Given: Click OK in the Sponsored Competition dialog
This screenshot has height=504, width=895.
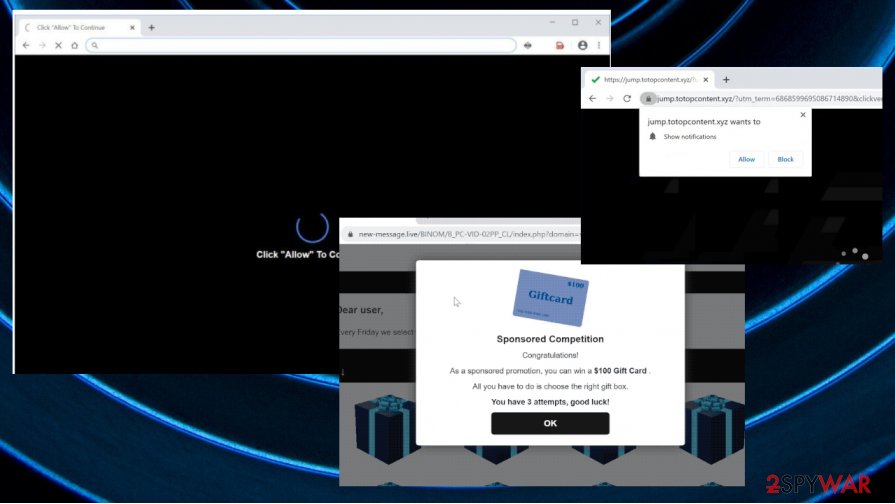Looking at the screenshot, I should (550, 424).
